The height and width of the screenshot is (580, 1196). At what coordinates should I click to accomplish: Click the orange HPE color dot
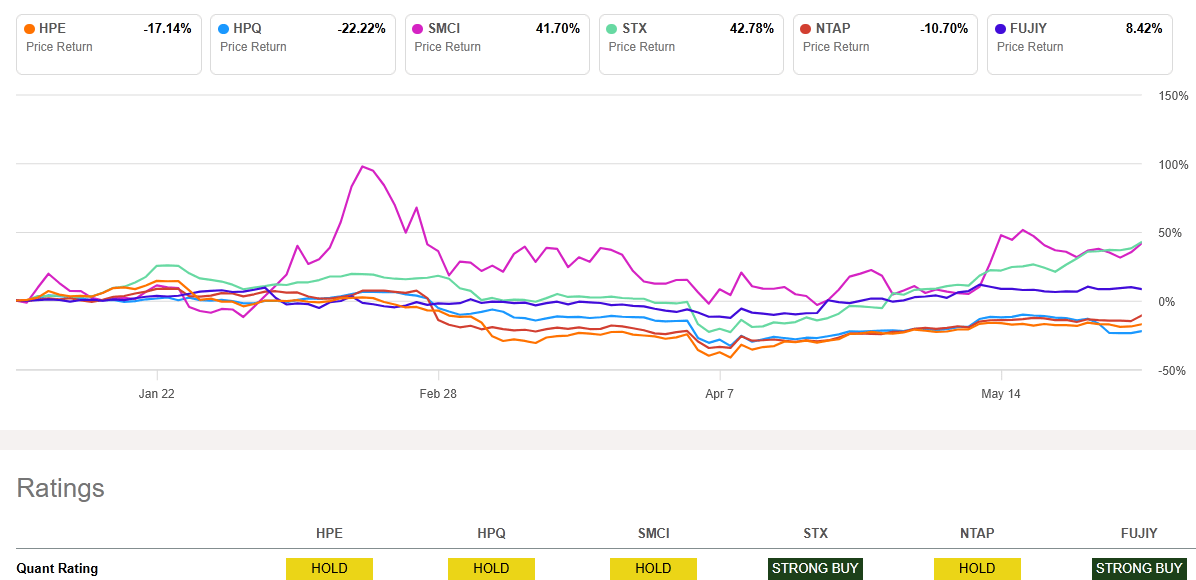[30, 29]
